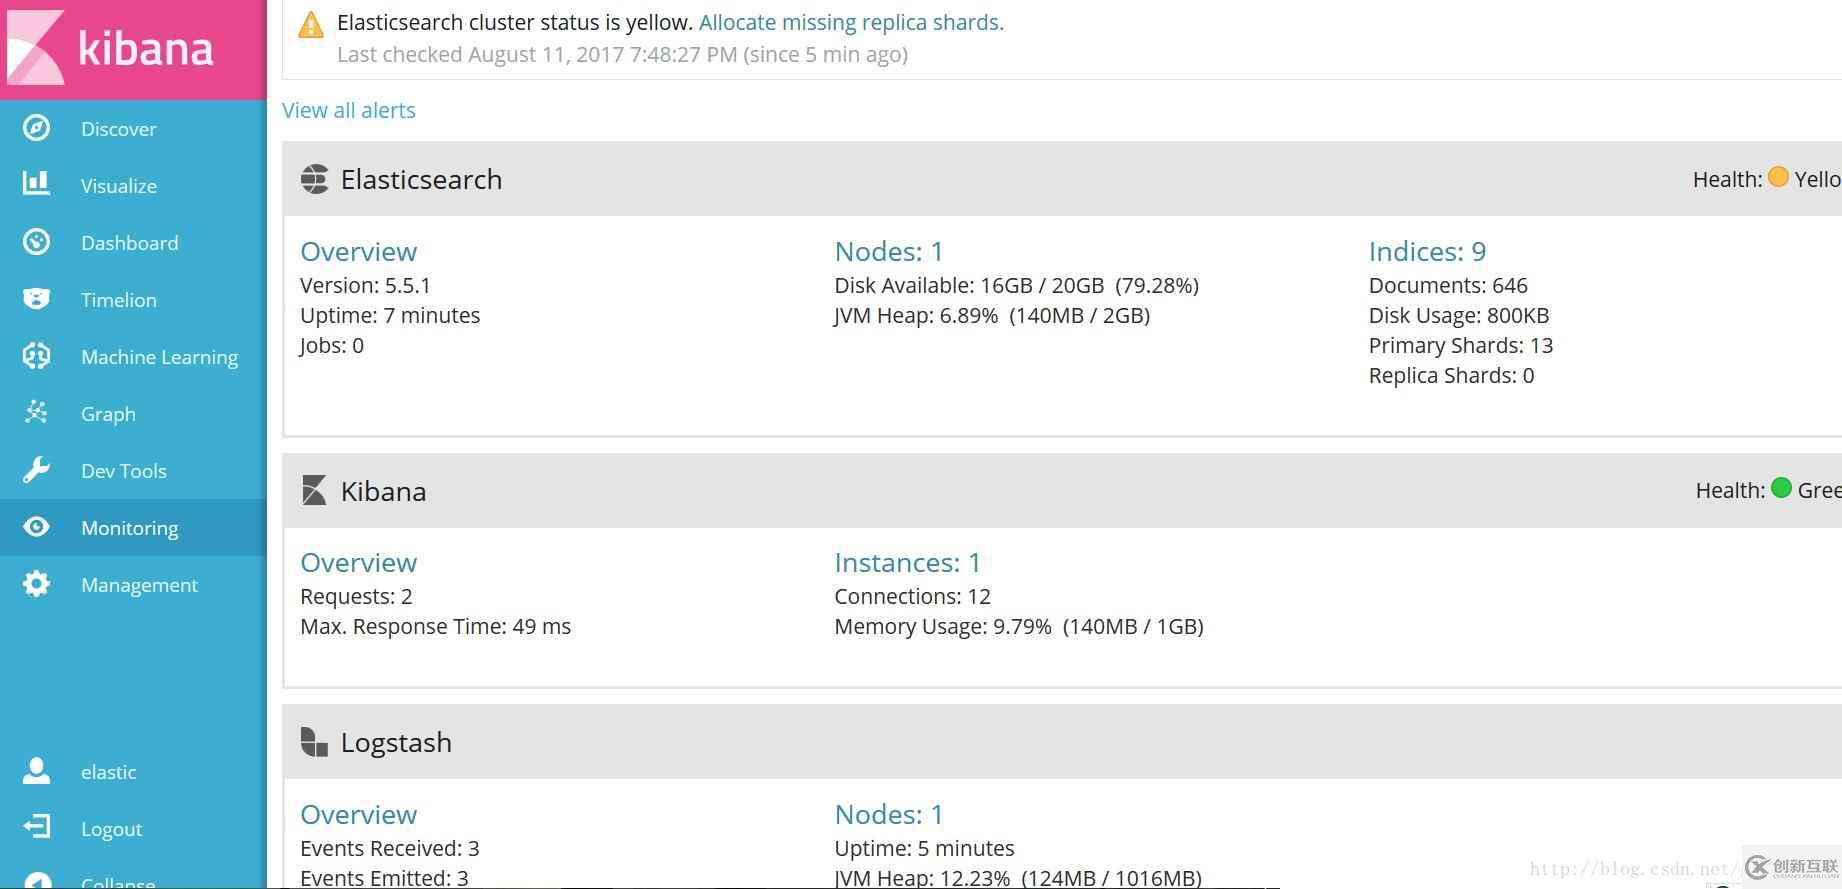Viewport: 1842px width, 889px height.
Task: Click the Visualize bar chart icon
Action: coord(36,184)
